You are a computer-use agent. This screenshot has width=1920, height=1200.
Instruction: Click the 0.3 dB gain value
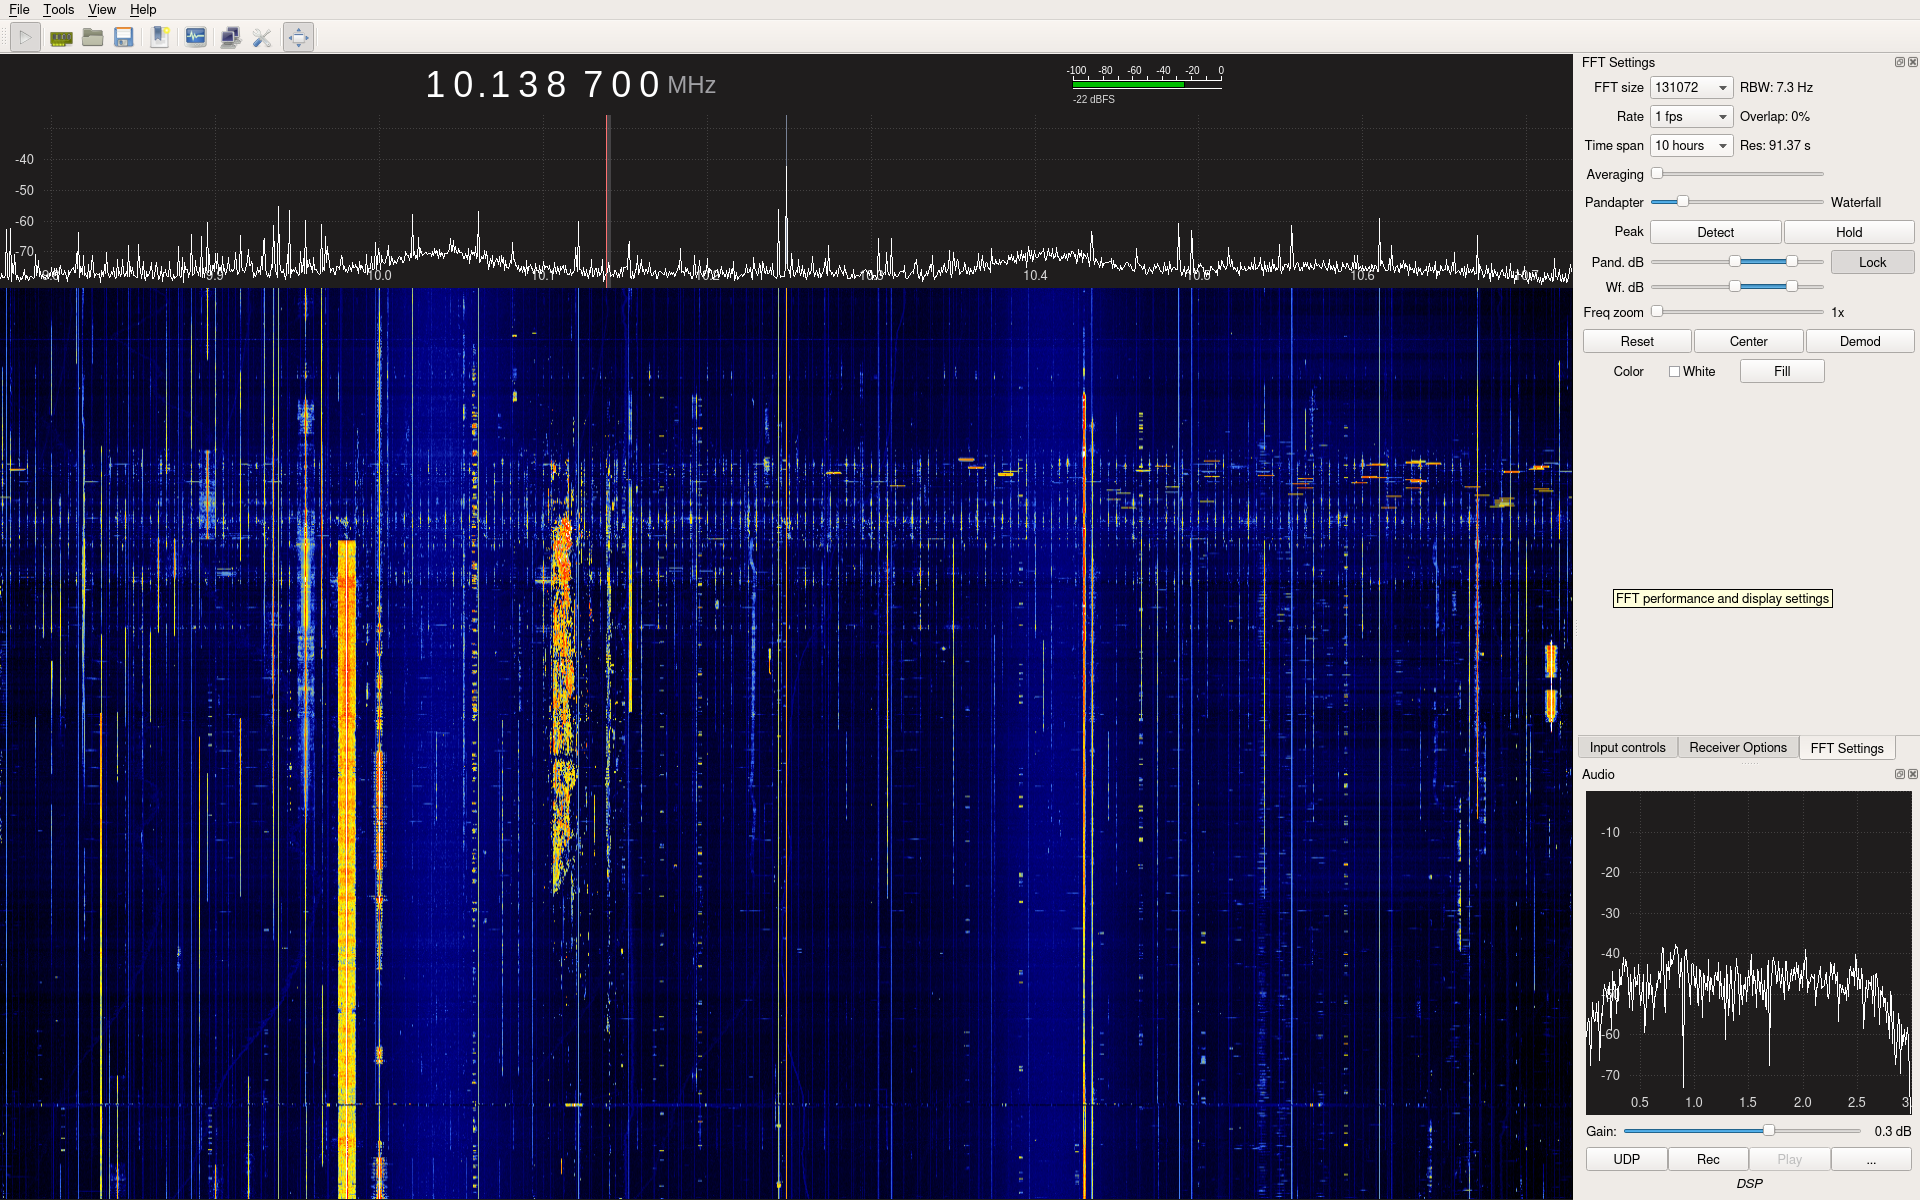(1892, 1131)
